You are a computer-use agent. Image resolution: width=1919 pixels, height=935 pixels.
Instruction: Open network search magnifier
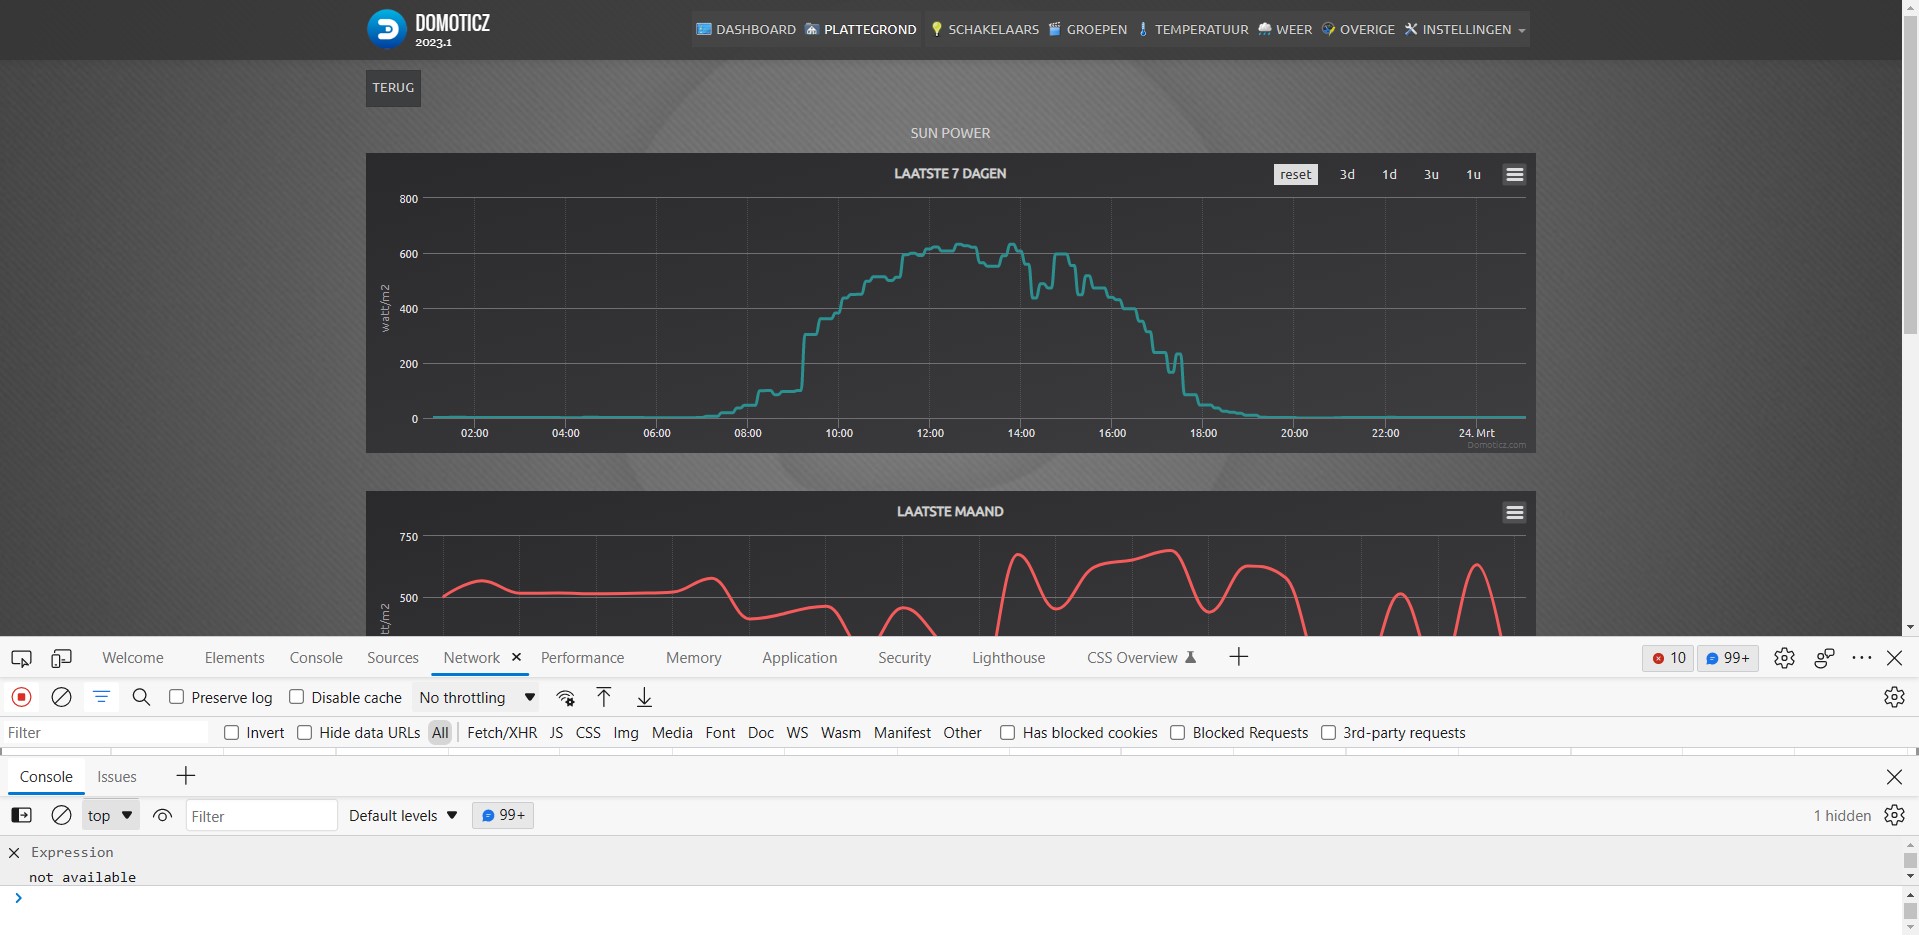click(141, 697)
